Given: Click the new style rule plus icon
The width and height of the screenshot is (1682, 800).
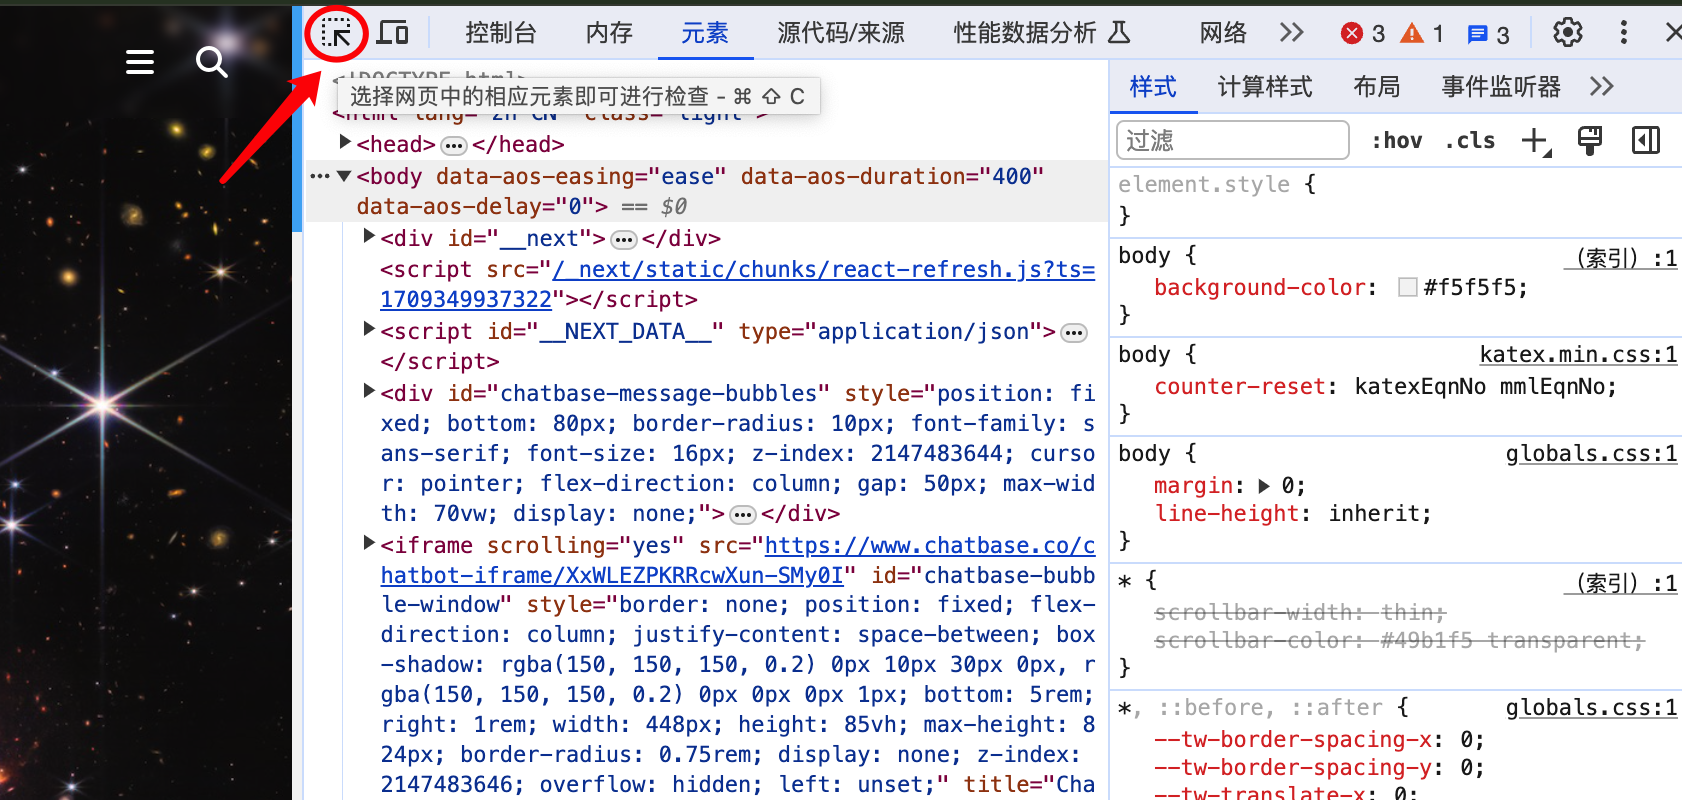Looking at the screenshot, I should pyautogui.click(x=1536, y=141).
